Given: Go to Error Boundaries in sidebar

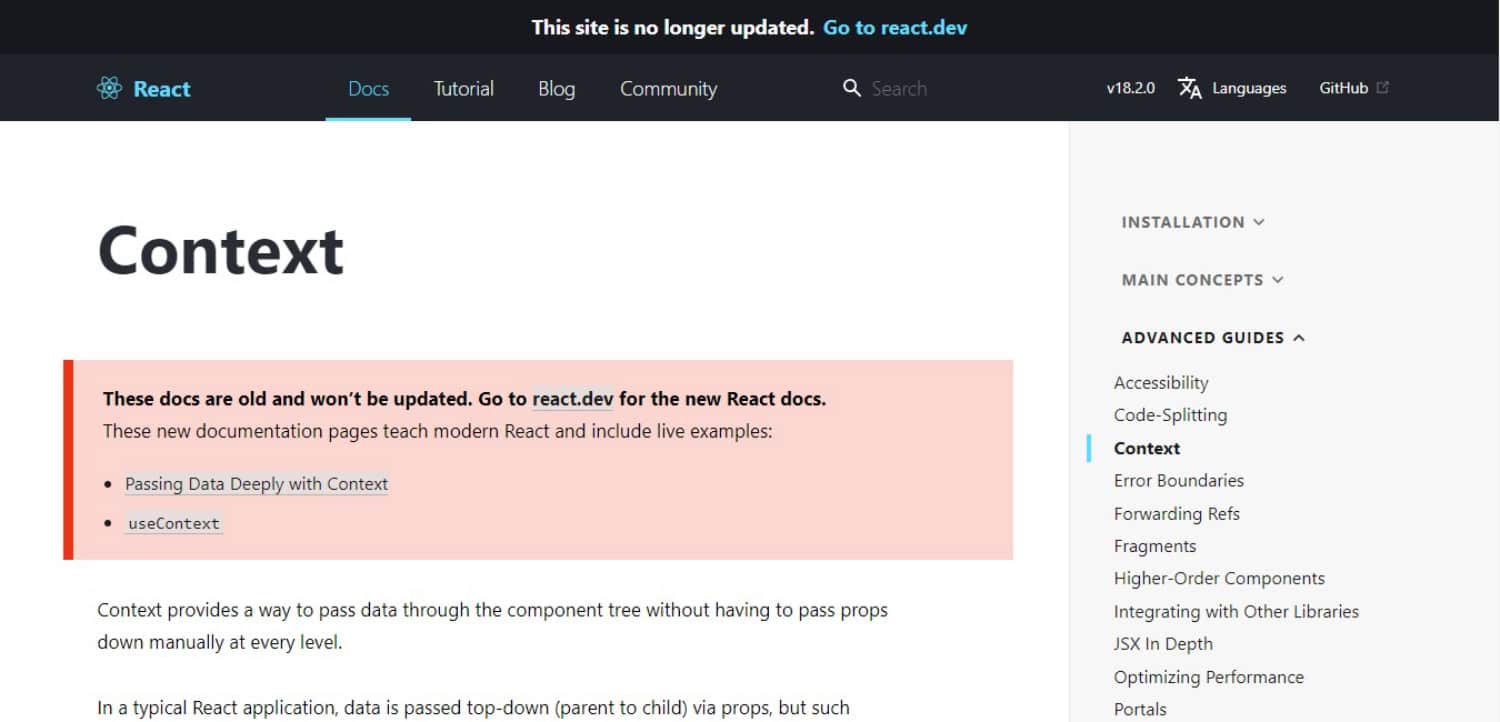Looking at the screenshot, I should point(1179,480).
